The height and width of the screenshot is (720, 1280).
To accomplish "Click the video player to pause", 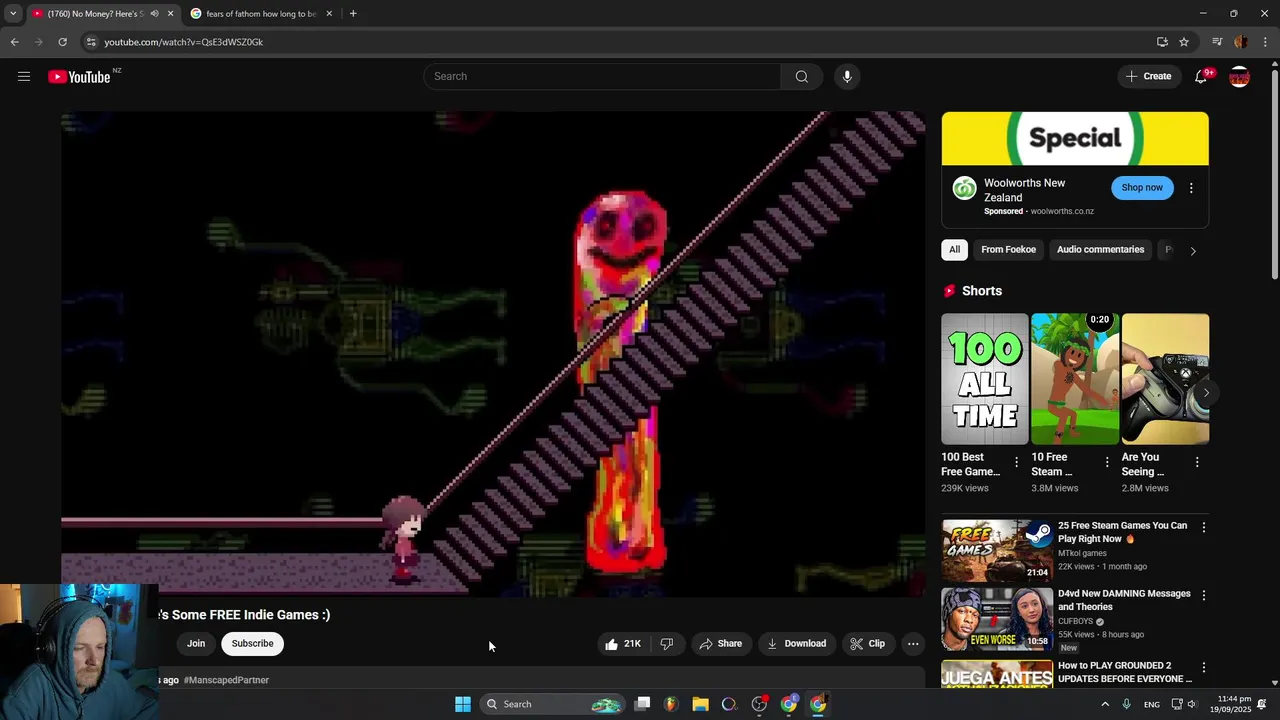I will point(493,354).
